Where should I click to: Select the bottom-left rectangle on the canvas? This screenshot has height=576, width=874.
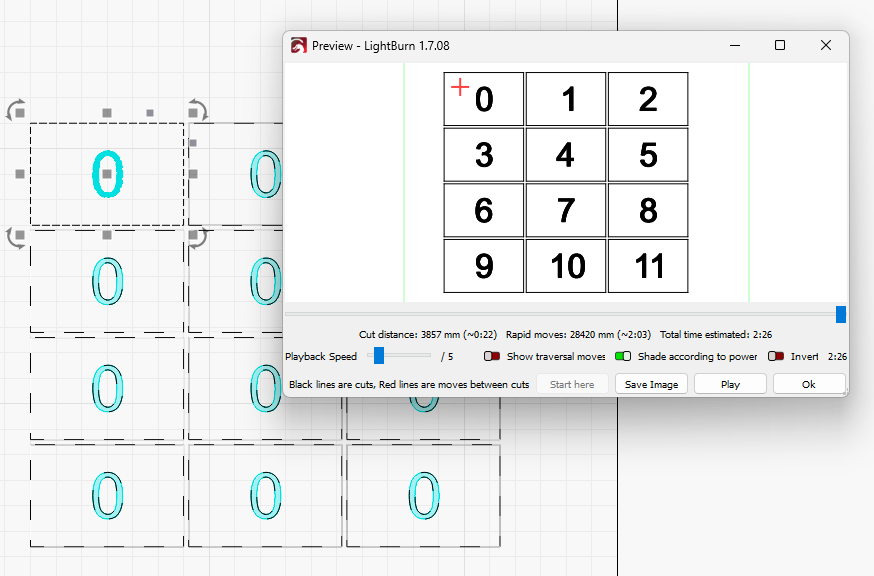[107, 496]
